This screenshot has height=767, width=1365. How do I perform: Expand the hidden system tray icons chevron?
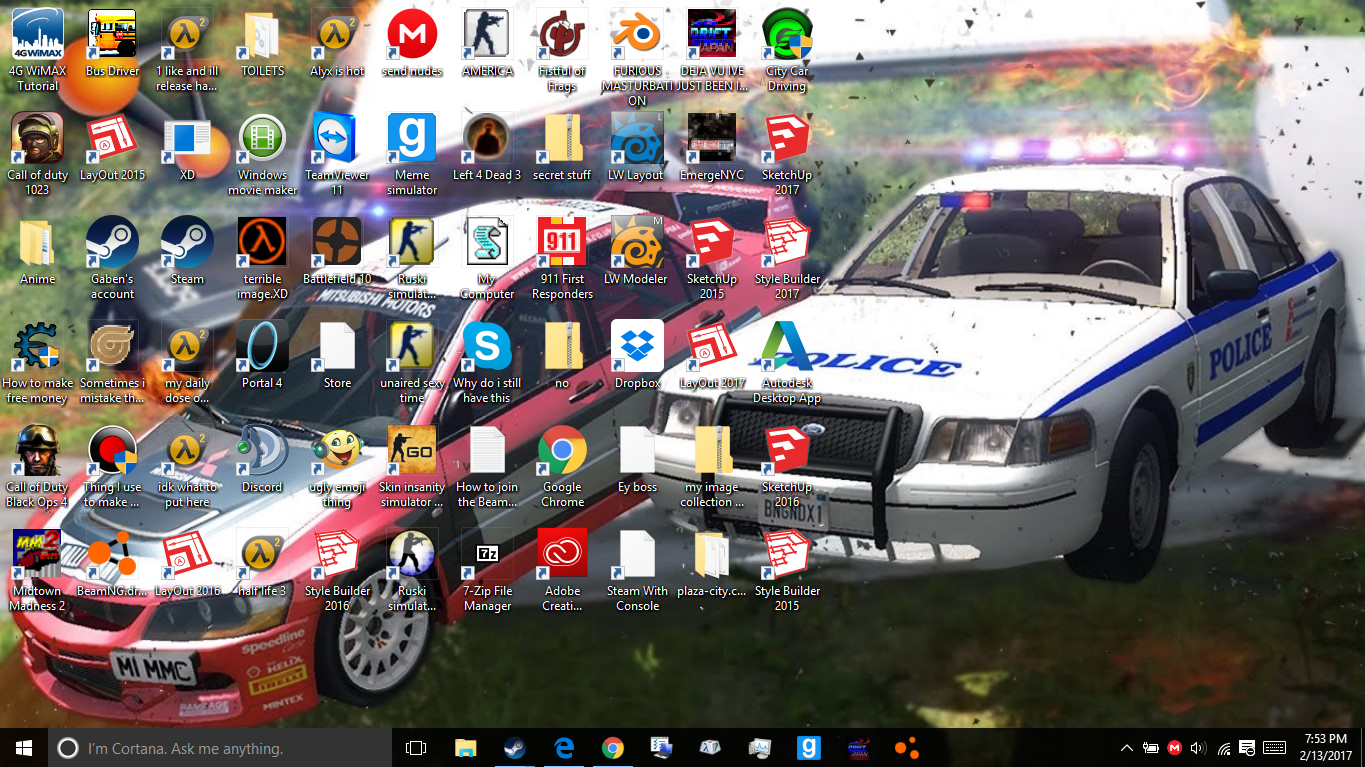click(1127, 748)
